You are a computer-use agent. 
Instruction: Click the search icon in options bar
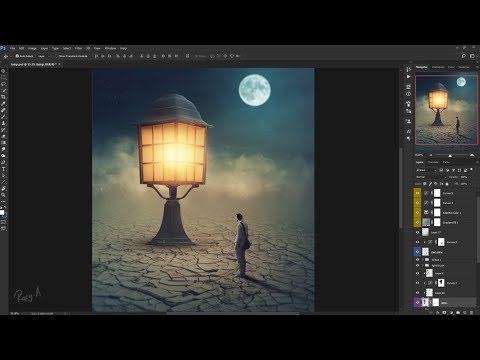pos(464,56)
